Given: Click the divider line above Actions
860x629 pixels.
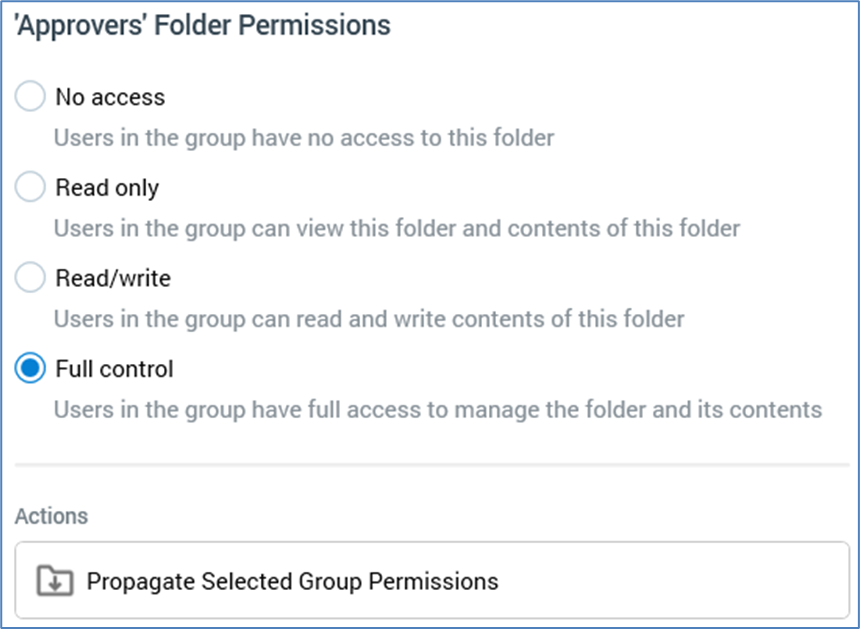Looking at the screenshot, I should coord(430,464).
